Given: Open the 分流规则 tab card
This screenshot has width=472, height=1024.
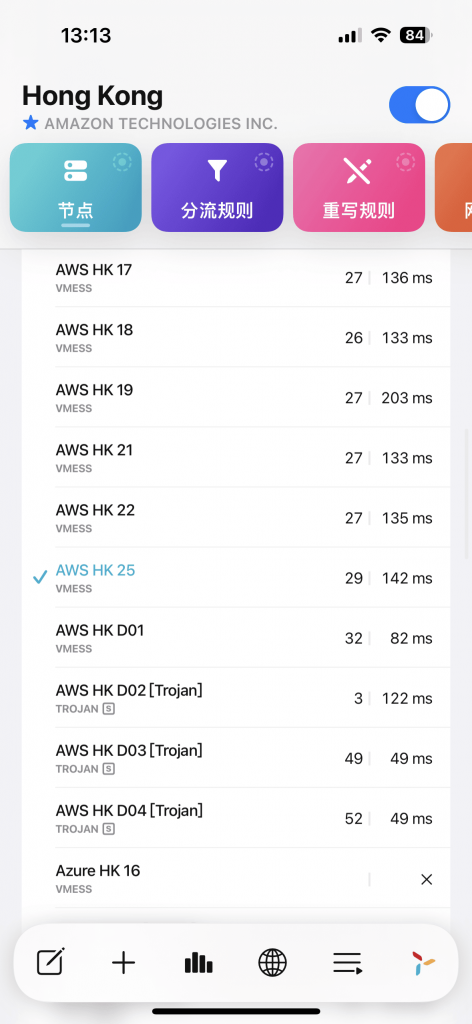Looking at the screenshot, I should 217,187.
